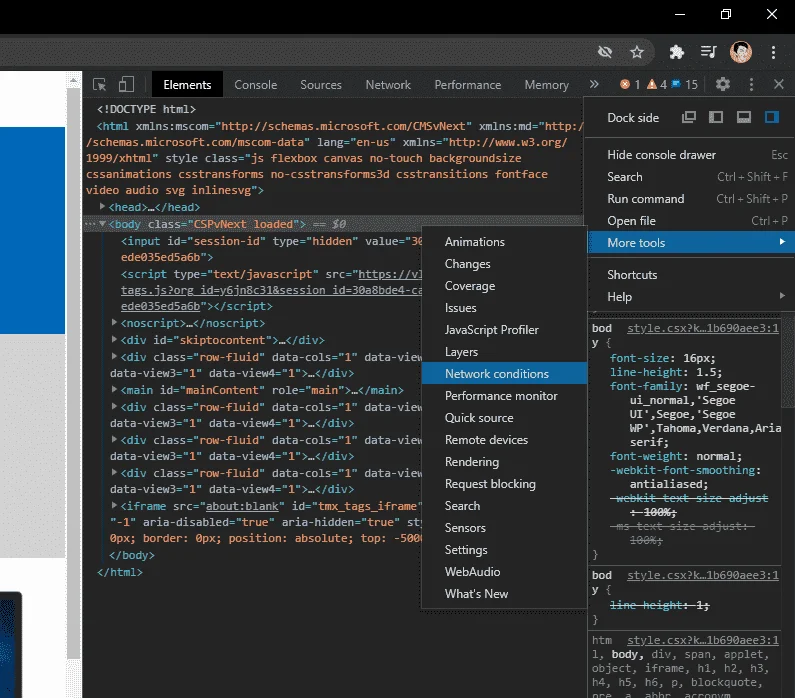795x698 pixels.
Task: Expand the mainContent main node
Action: click(x=115, y=389)
